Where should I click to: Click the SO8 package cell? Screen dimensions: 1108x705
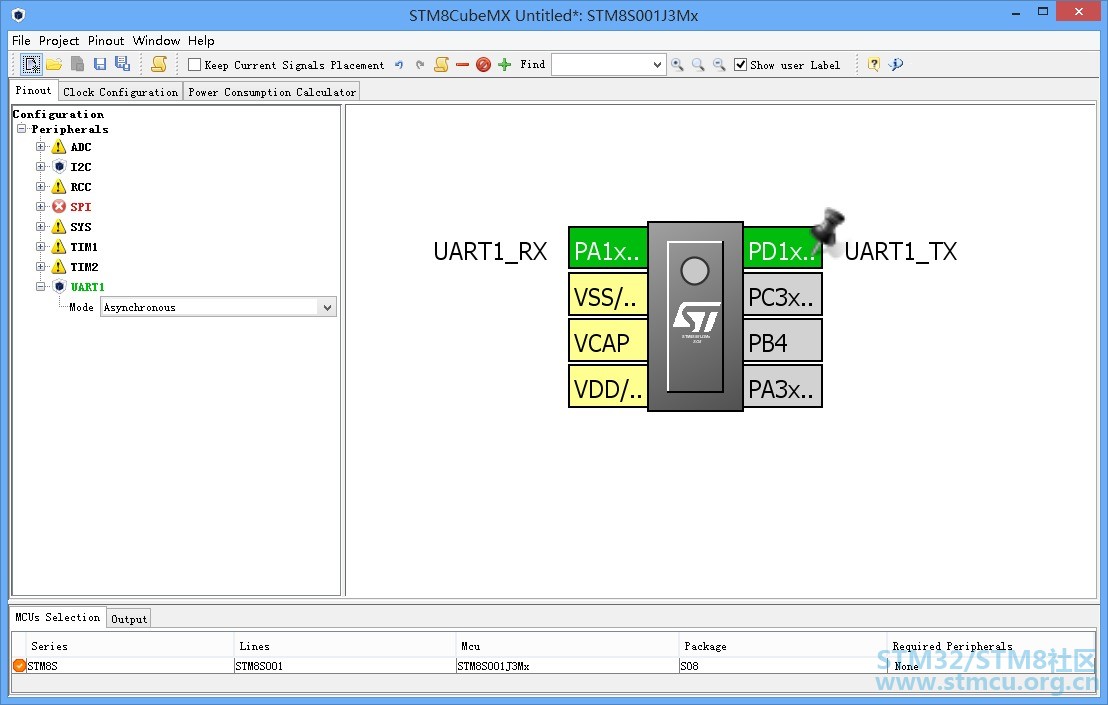(x=783, y=665)
